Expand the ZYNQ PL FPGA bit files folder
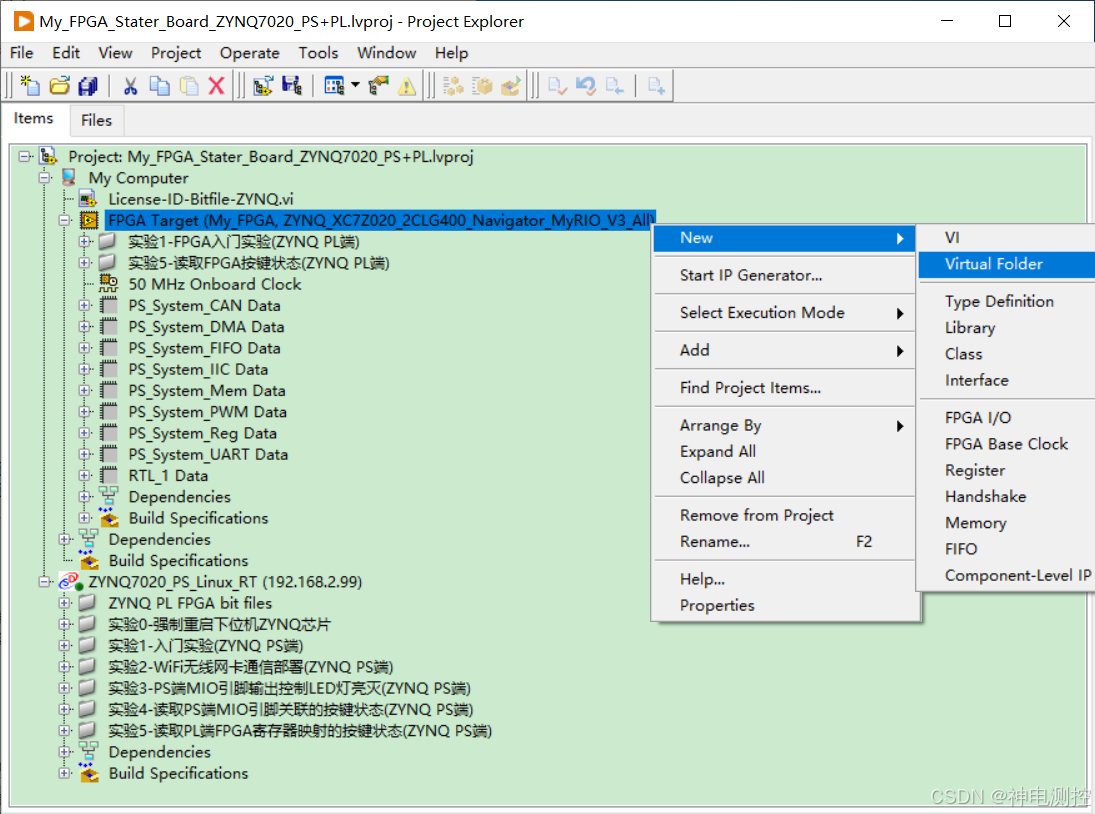The width and height of the screenshot is (1095, 814). pyautogui.click(x=65, y=603)
